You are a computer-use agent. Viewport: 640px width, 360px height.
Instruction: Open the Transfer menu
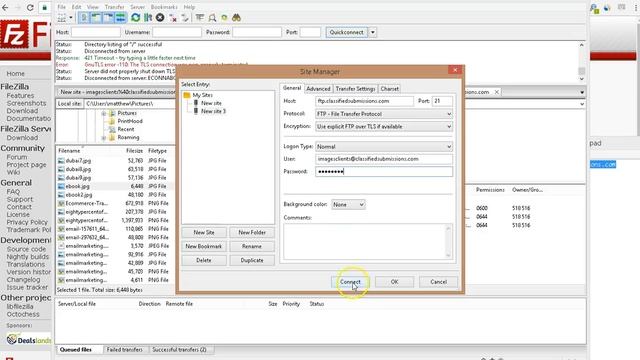(x=114, y=7)
